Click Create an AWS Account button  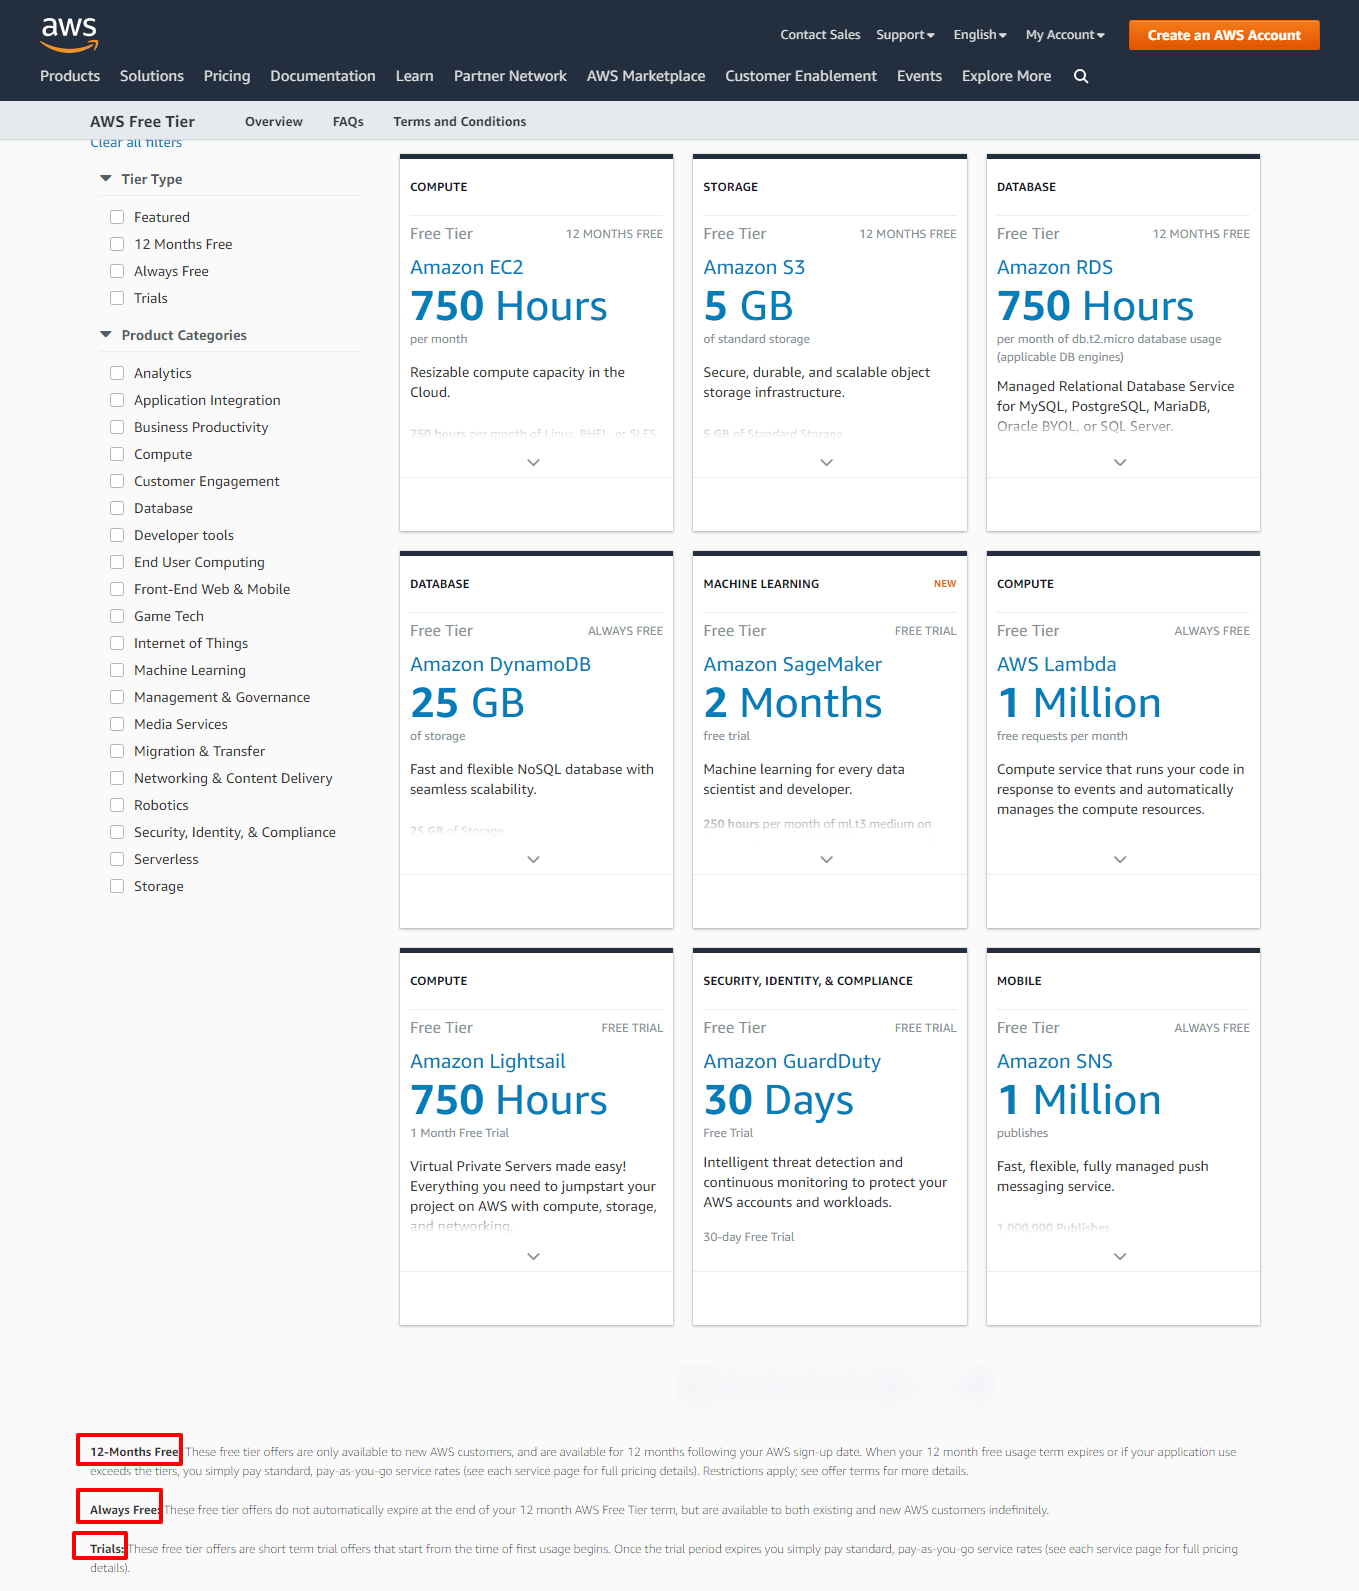coord(1224,35)
